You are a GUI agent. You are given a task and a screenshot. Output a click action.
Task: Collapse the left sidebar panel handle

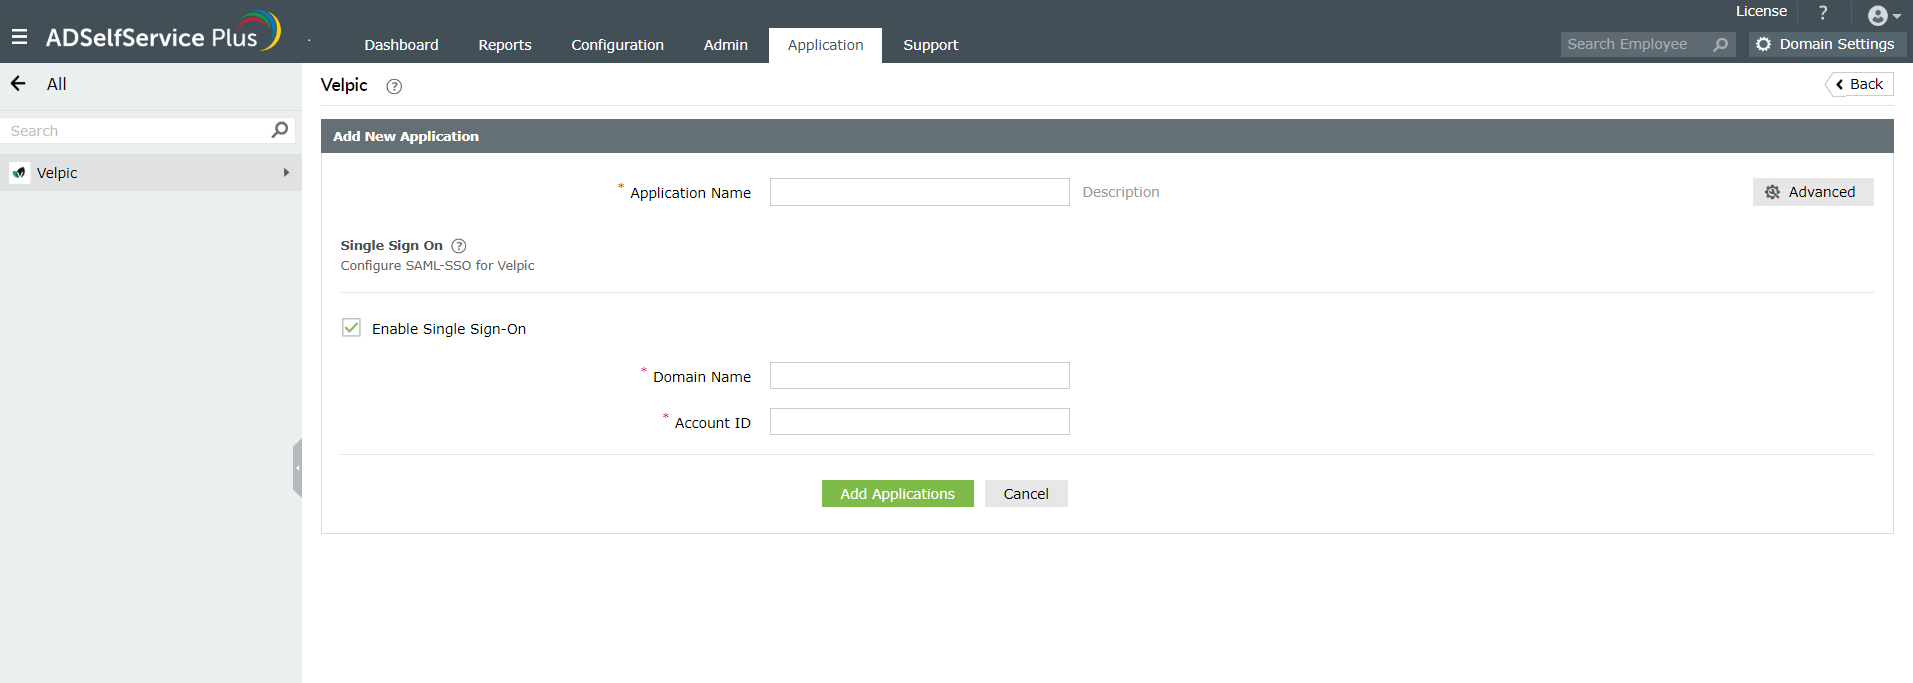tap(297, 468)
